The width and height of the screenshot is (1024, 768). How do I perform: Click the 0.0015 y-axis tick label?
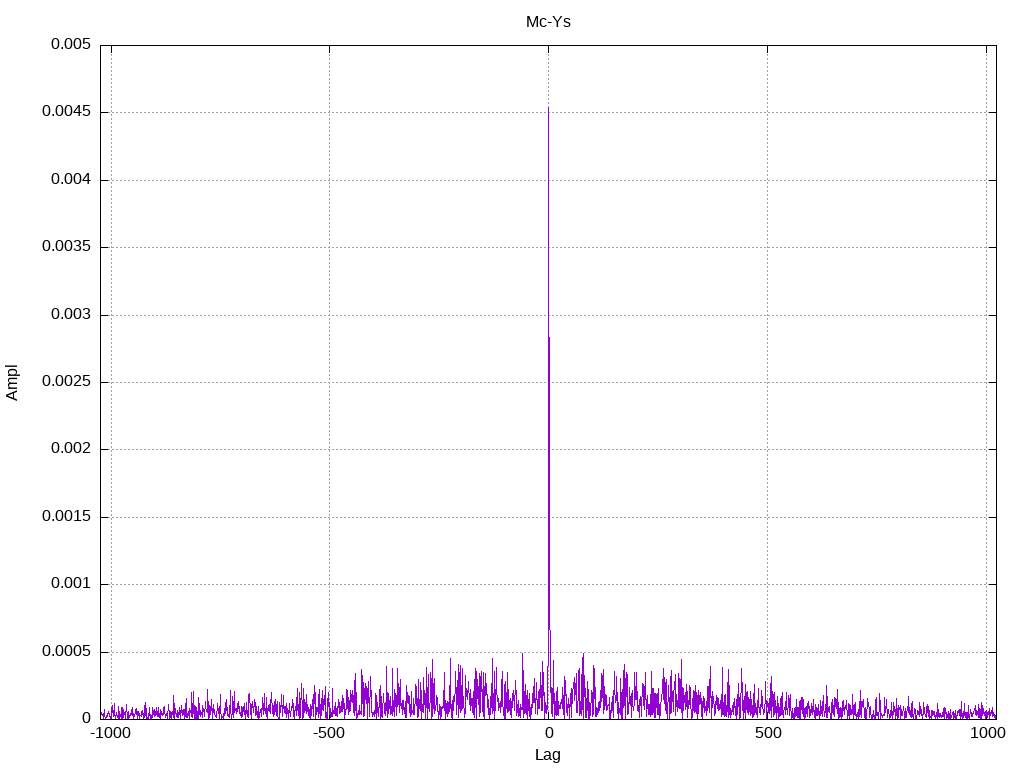click(66, 517)
